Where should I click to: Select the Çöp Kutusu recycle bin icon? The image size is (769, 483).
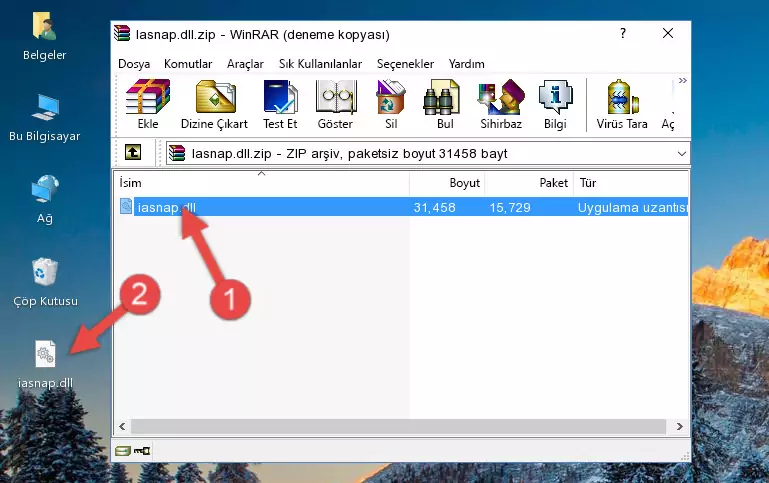pyautogui.click(x=45, y=282)
